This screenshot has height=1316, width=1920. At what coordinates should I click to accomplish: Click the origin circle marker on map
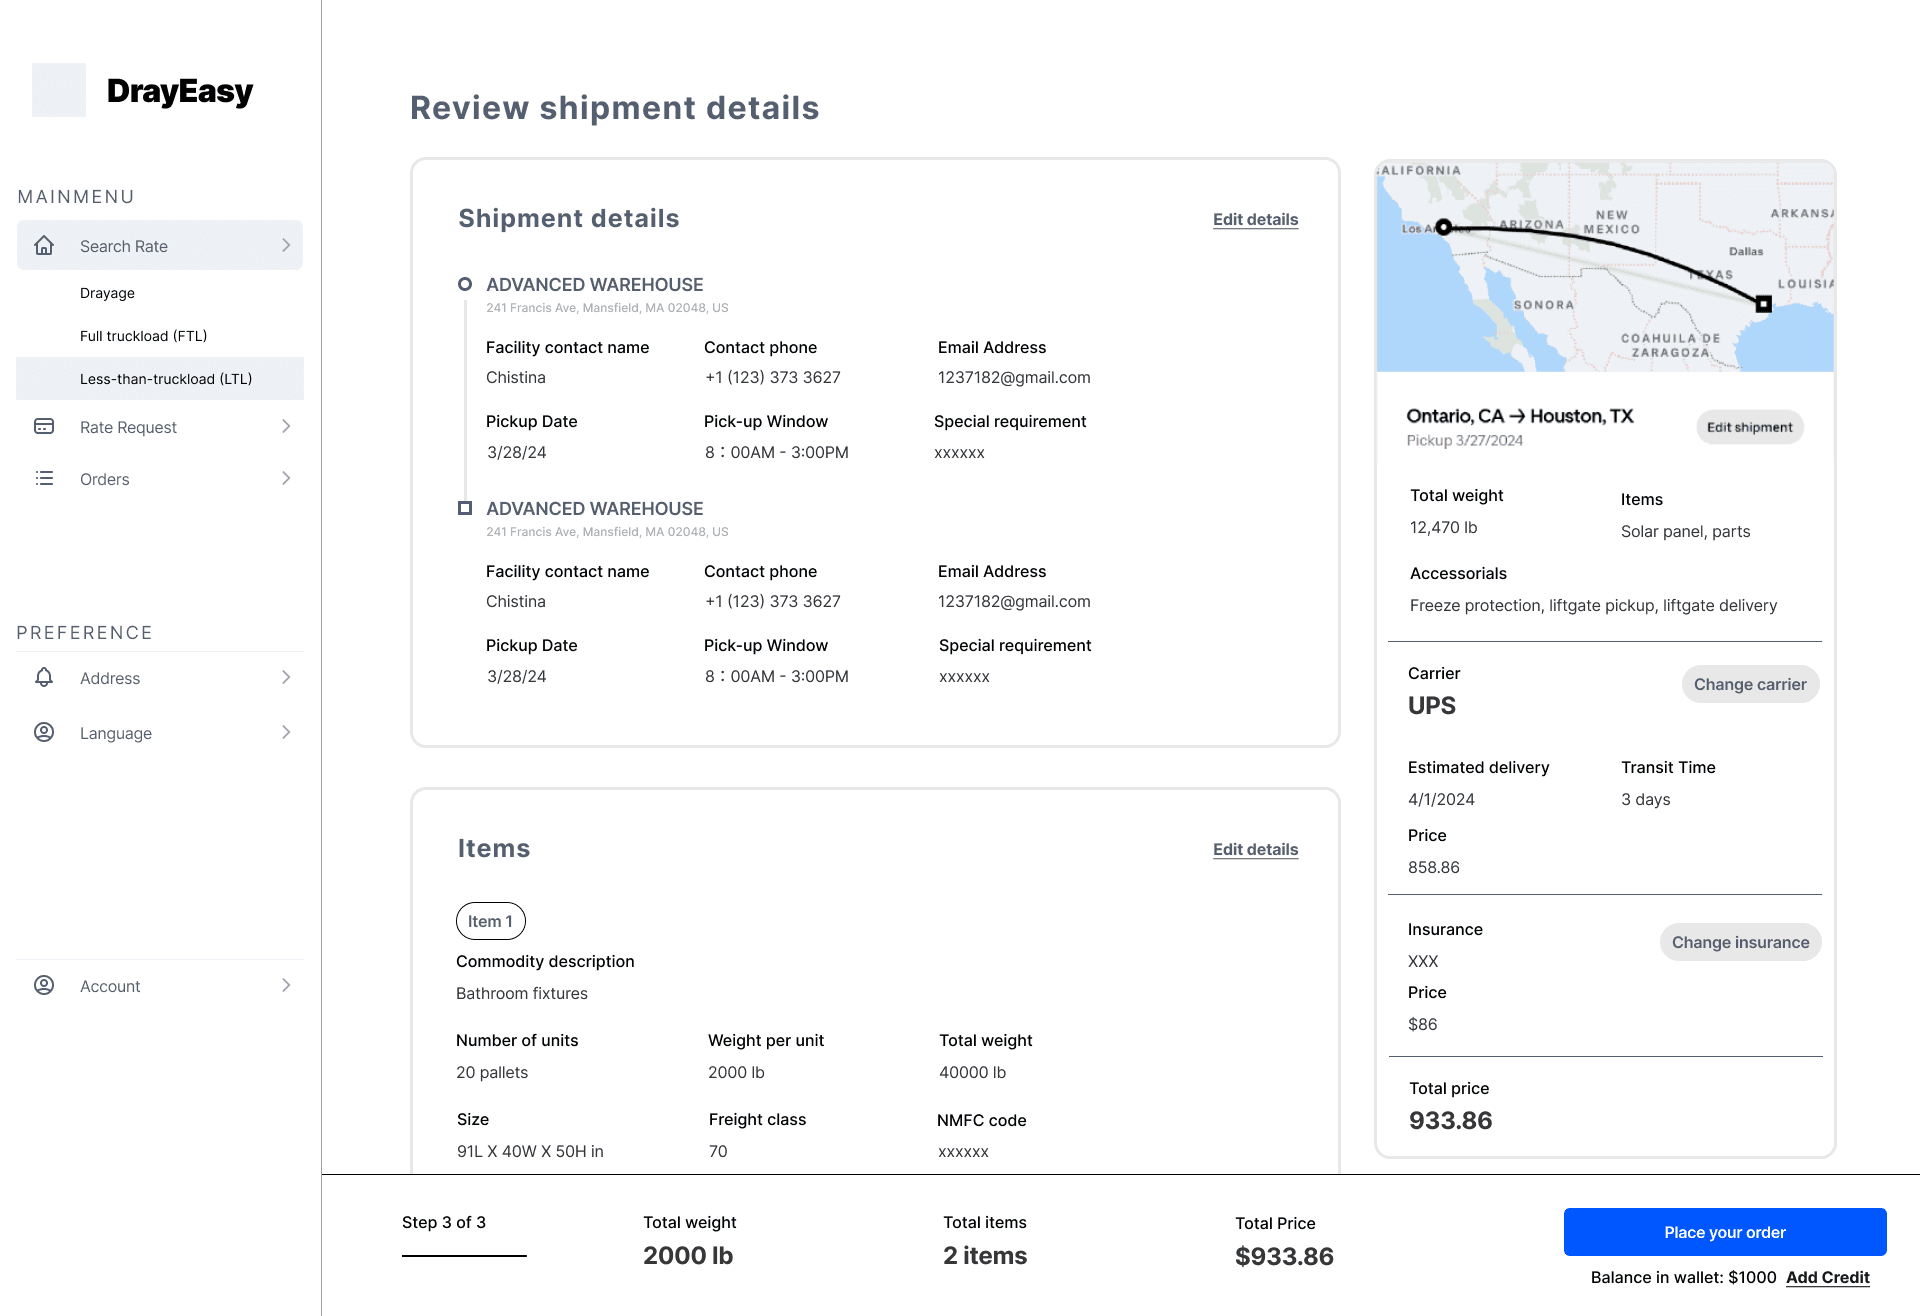click(1443, 227)
